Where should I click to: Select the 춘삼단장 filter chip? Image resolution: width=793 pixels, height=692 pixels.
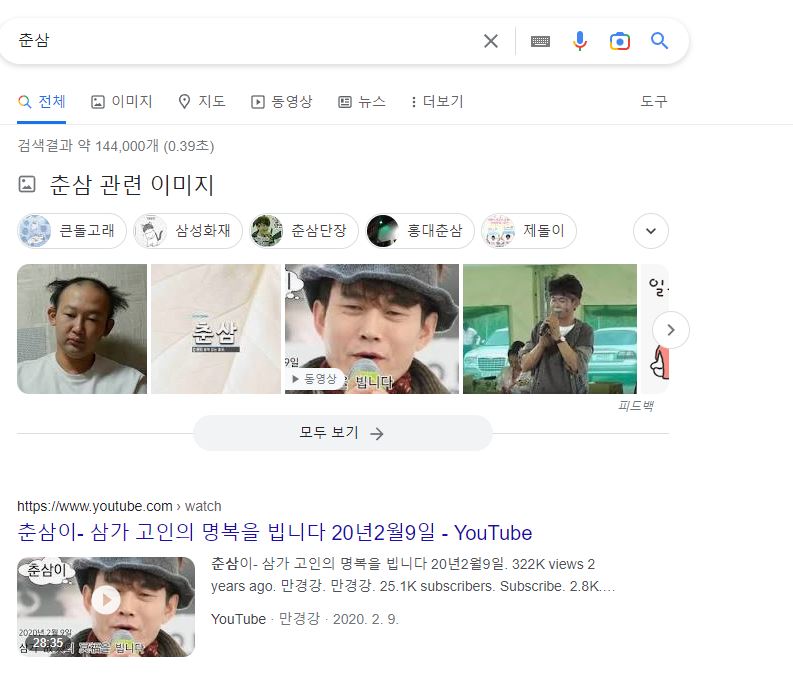coord(303,231)
